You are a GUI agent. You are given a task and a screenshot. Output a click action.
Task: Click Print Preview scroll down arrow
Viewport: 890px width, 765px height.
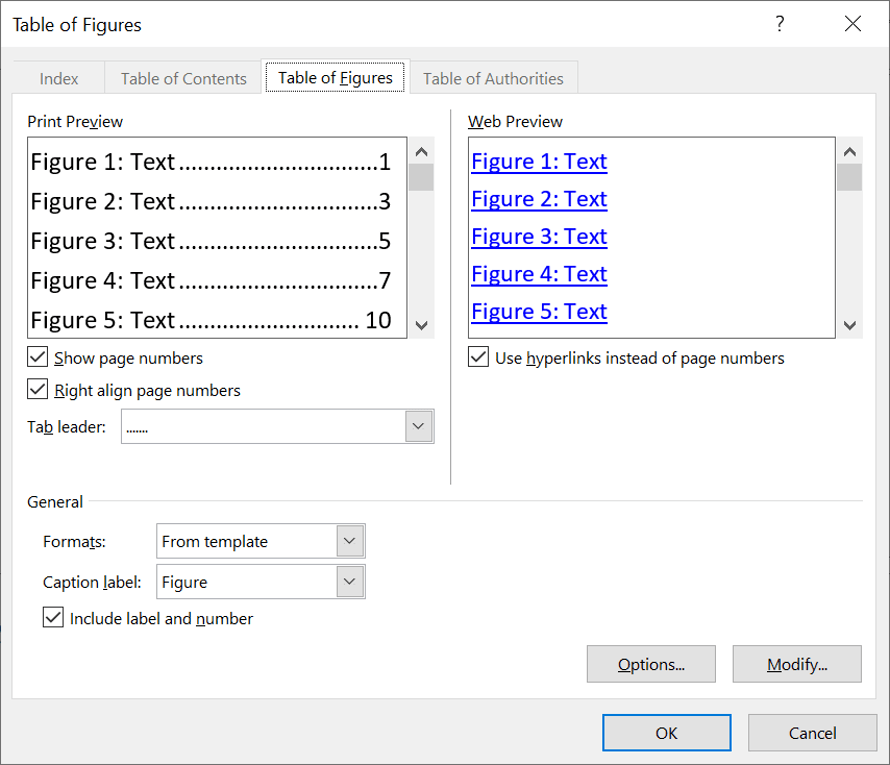(421, 325)
